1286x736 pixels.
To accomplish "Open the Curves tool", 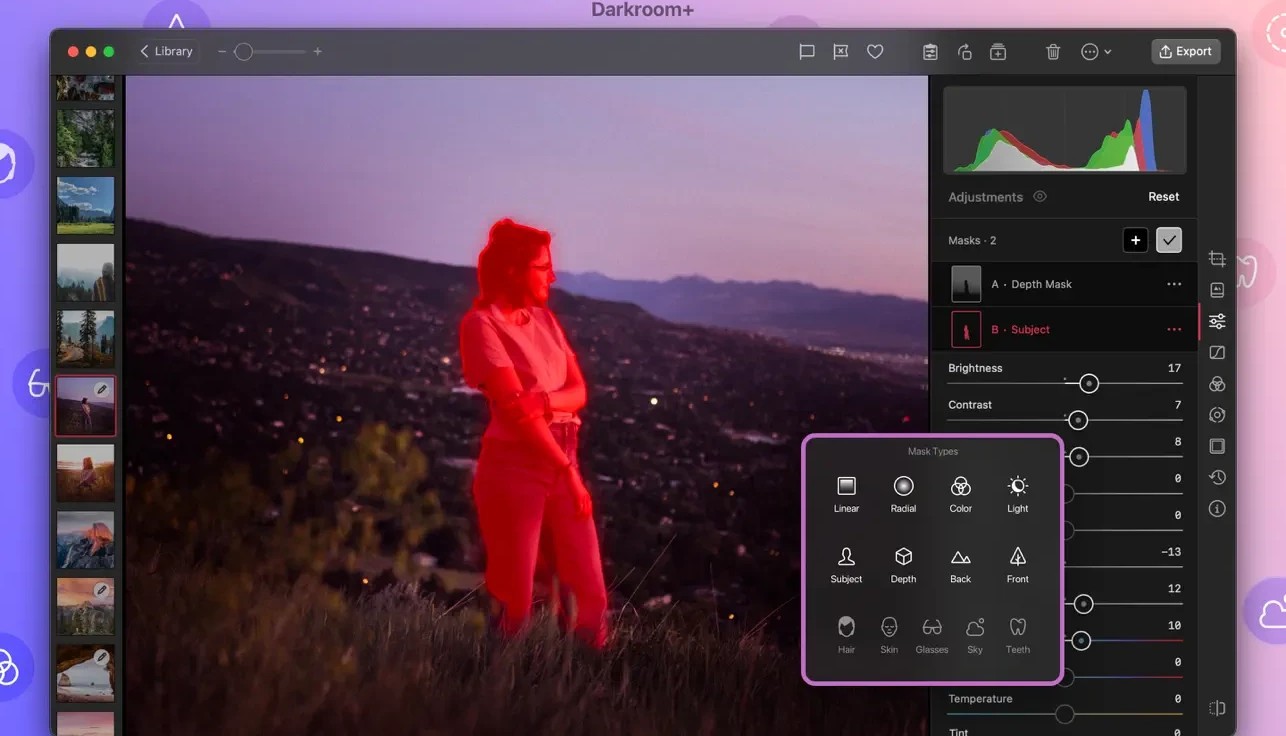I will (1217, 353).
